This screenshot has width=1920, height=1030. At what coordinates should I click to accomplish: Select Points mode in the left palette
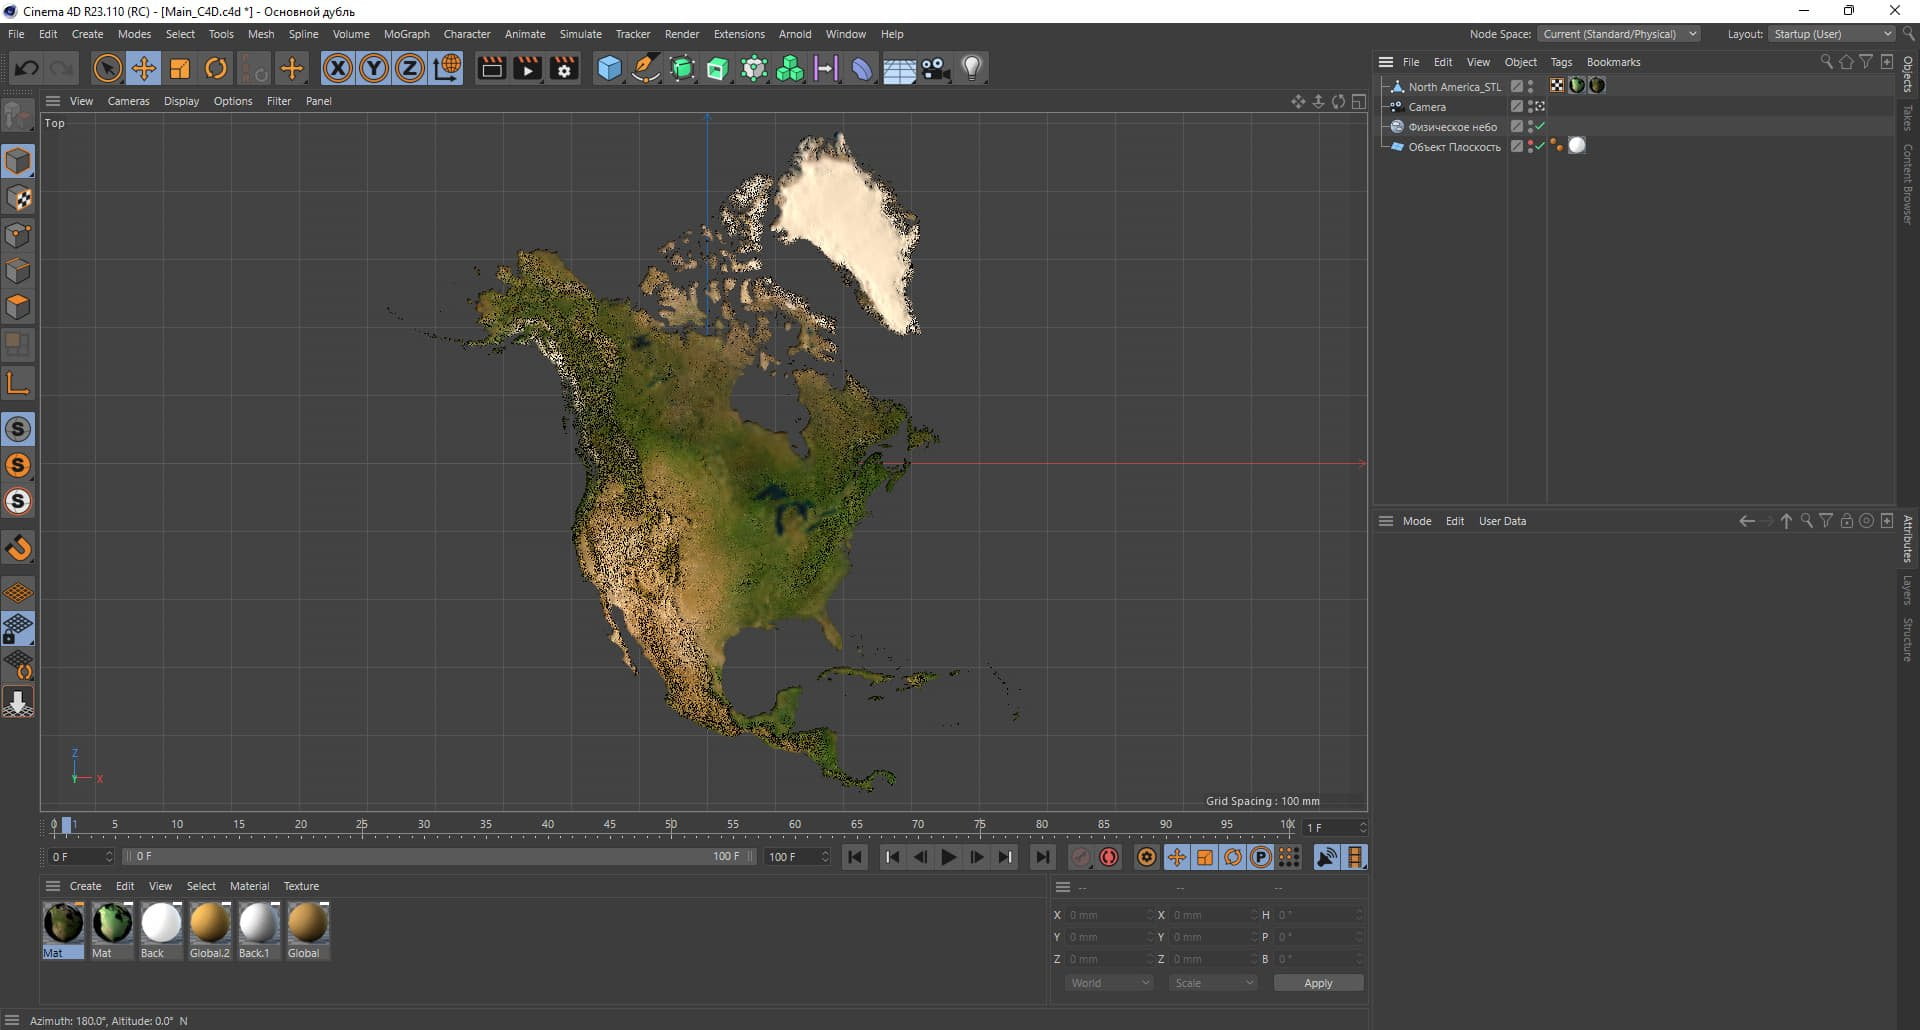point(18,235)
